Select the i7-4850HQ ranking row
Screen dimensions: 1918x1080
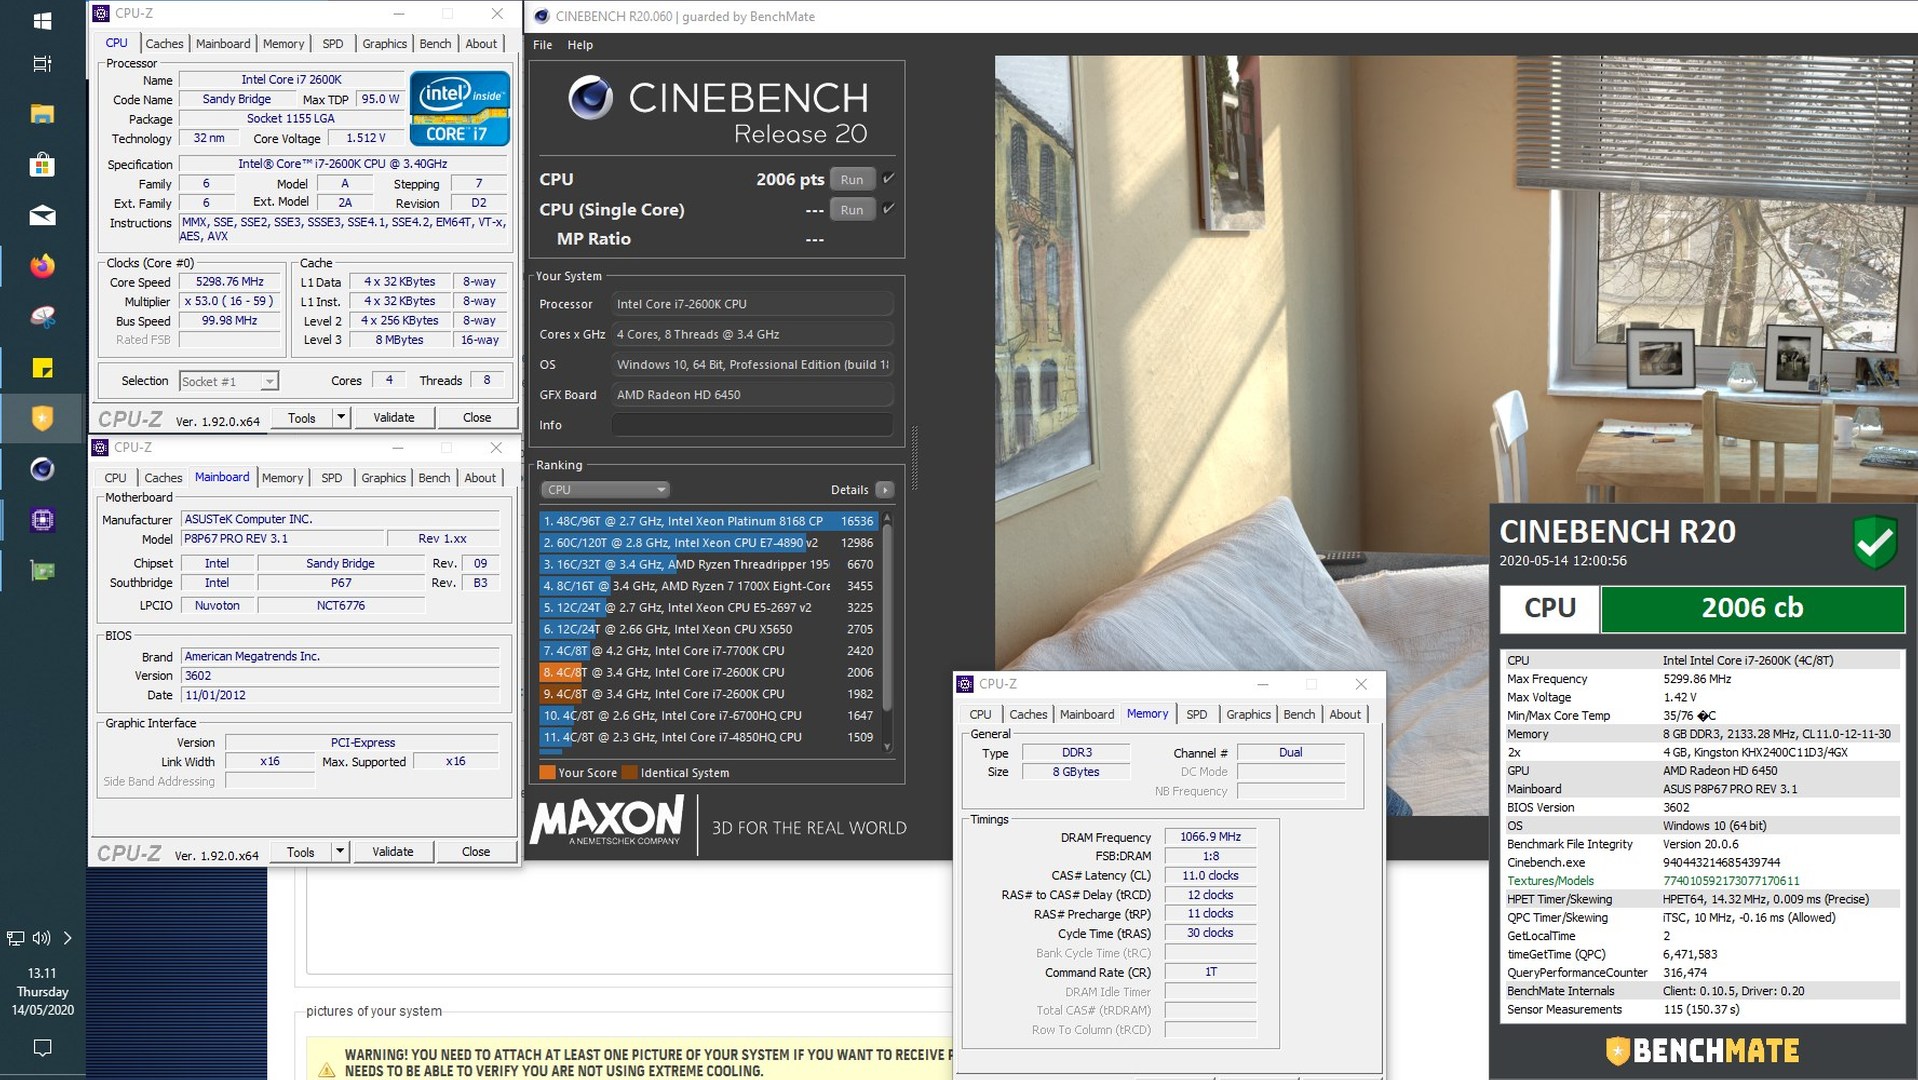click(x=708, y=737)
